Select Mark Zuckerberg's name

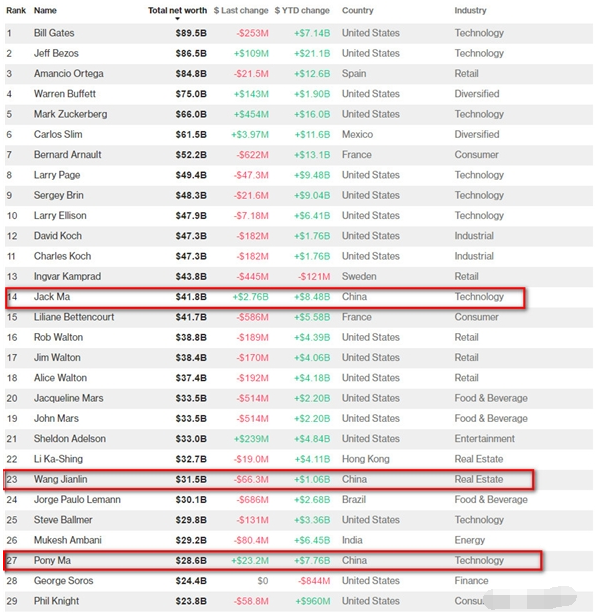click(x=70, y=114)
